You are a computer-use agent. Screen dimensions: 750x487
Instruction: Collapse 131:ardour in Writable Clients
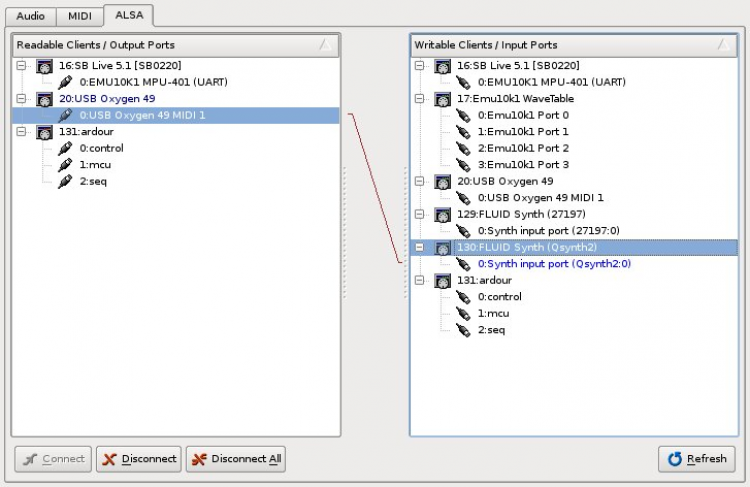tap(419, 280)
